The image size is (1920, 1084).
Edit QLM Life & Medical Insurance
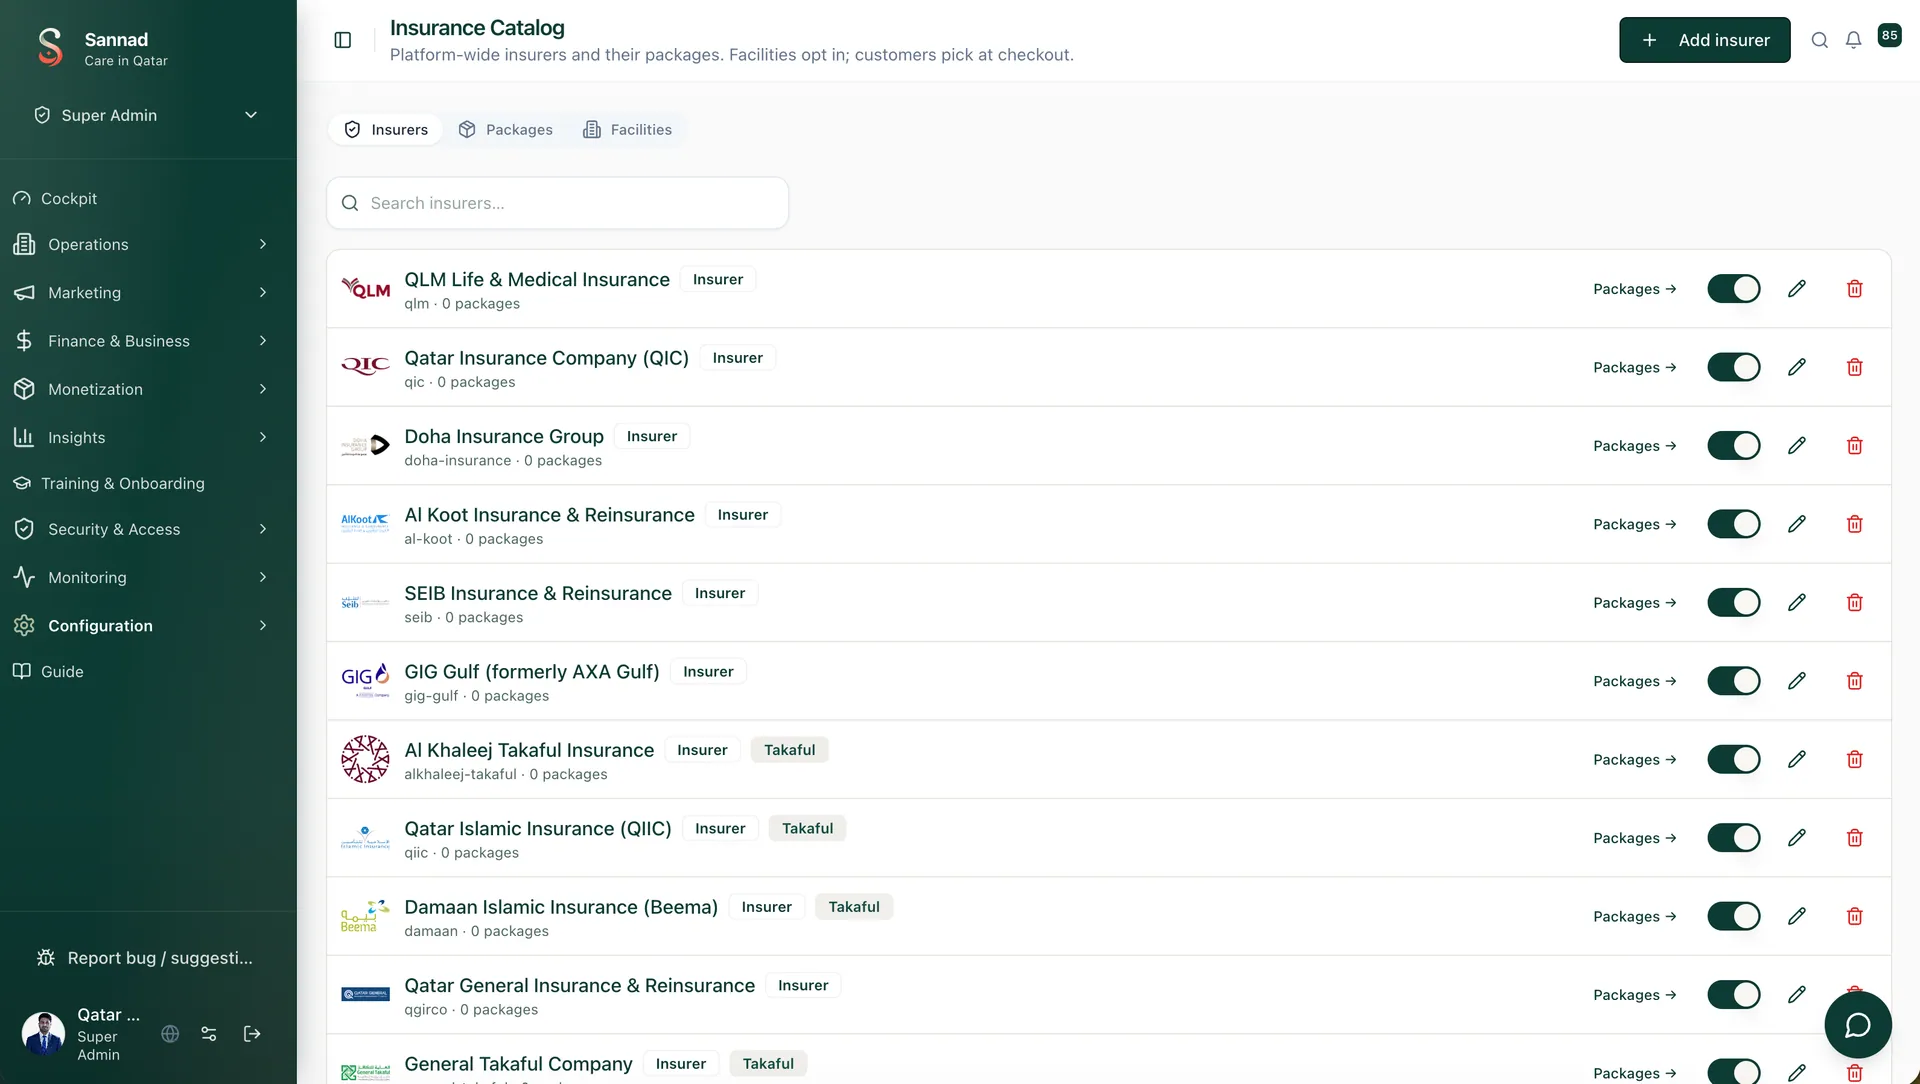tap(1797, 289)
